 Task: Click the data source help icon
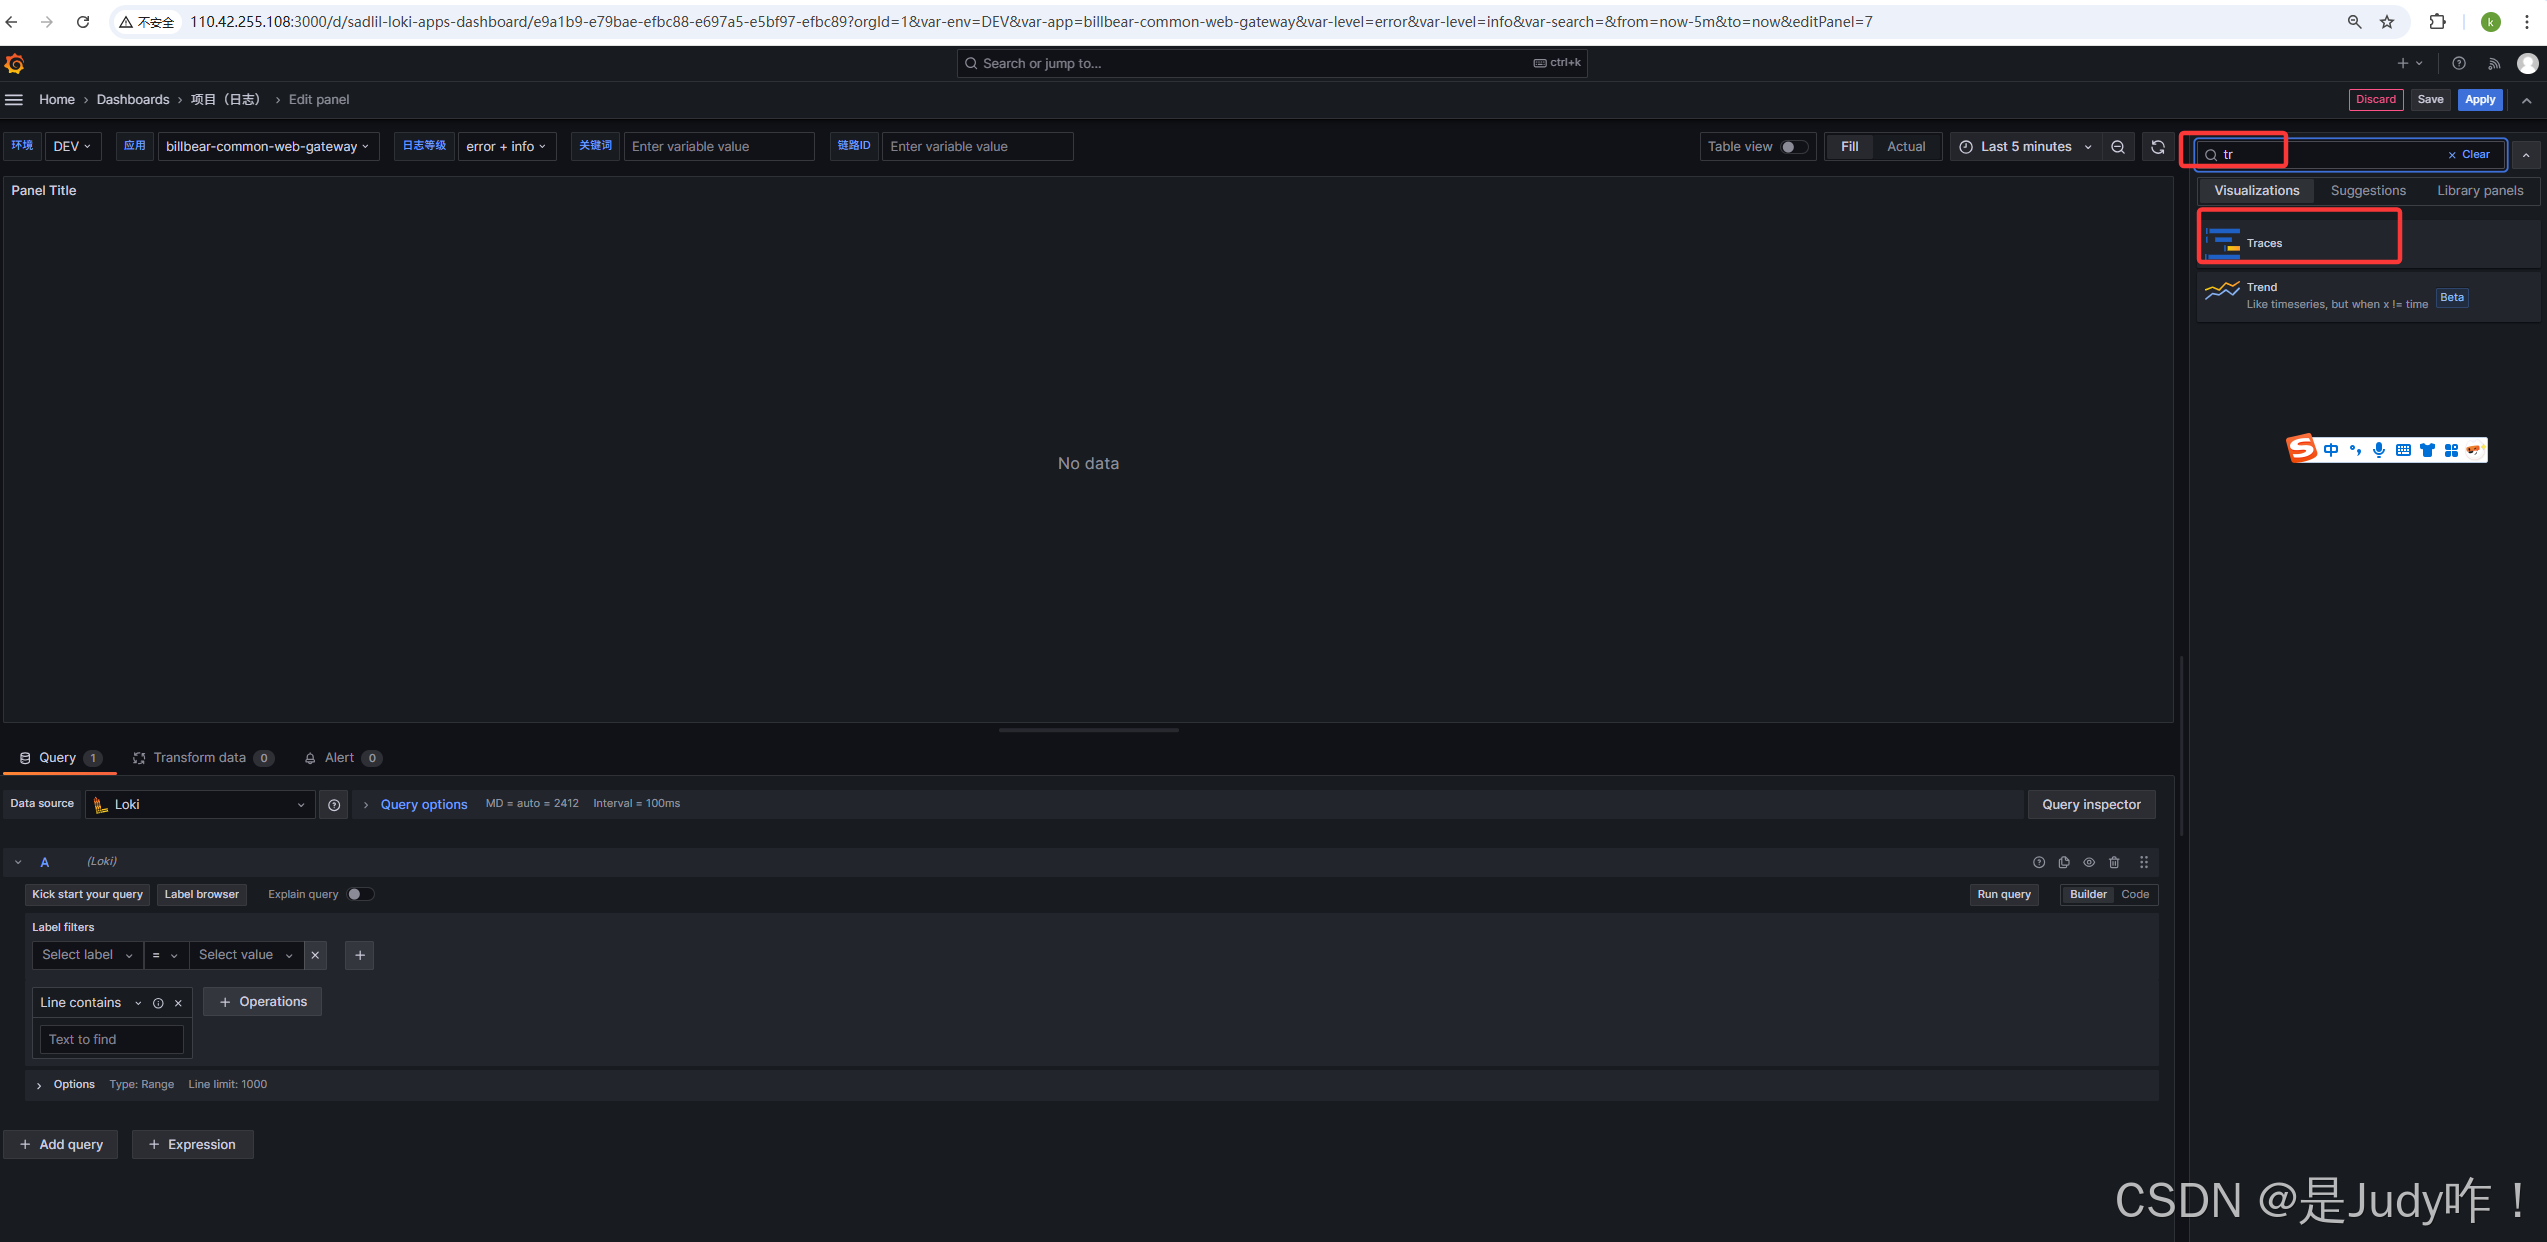(334, 805)
